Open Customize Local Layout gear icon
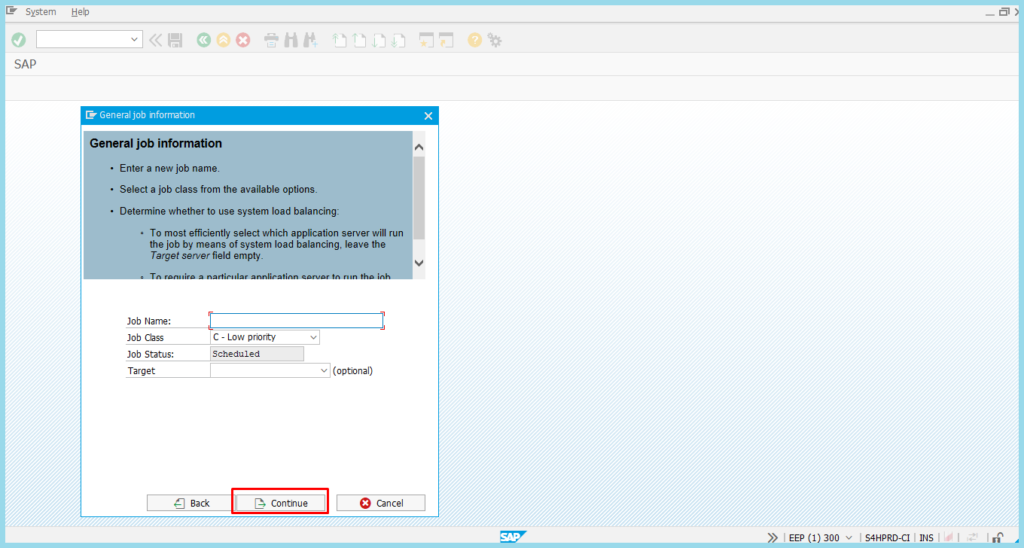The width and height of the screenshot is (1024, 548). (x=495, y=40)
